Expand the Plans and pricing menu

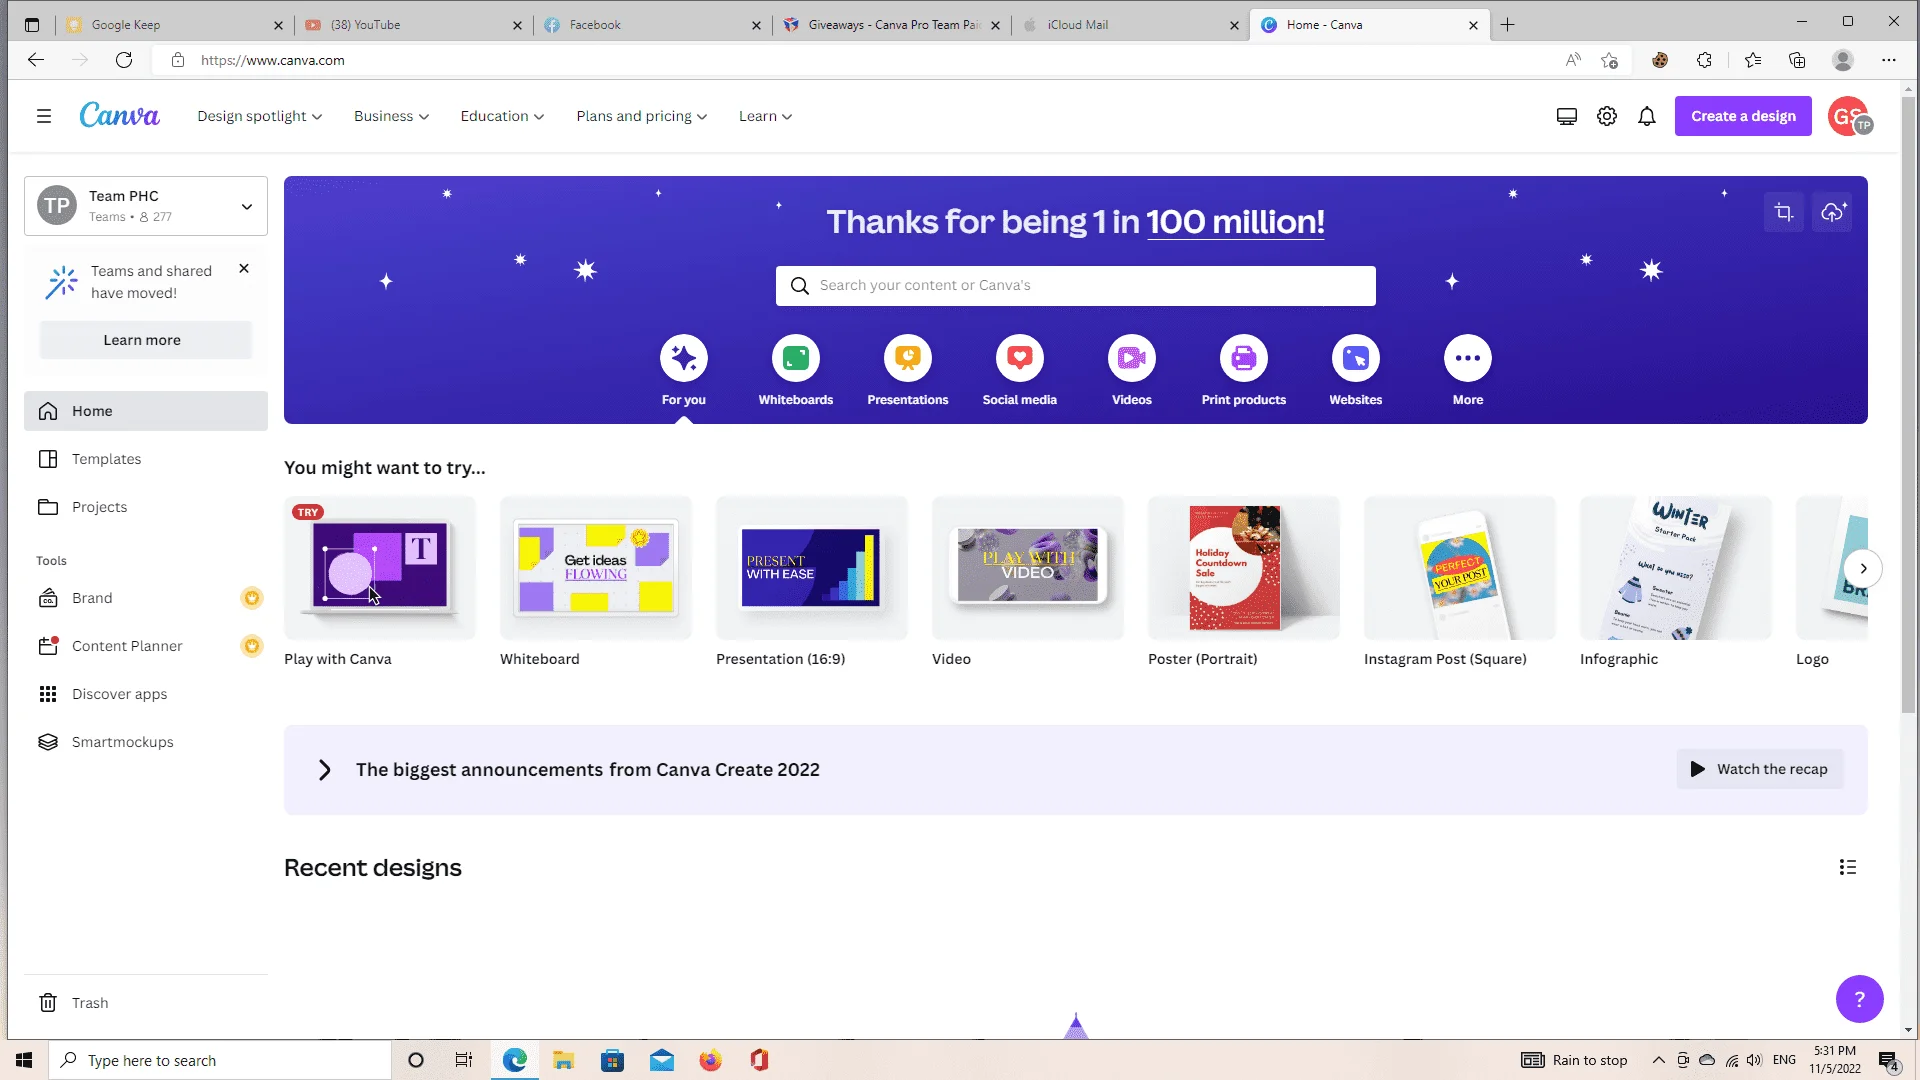(642, 116)
